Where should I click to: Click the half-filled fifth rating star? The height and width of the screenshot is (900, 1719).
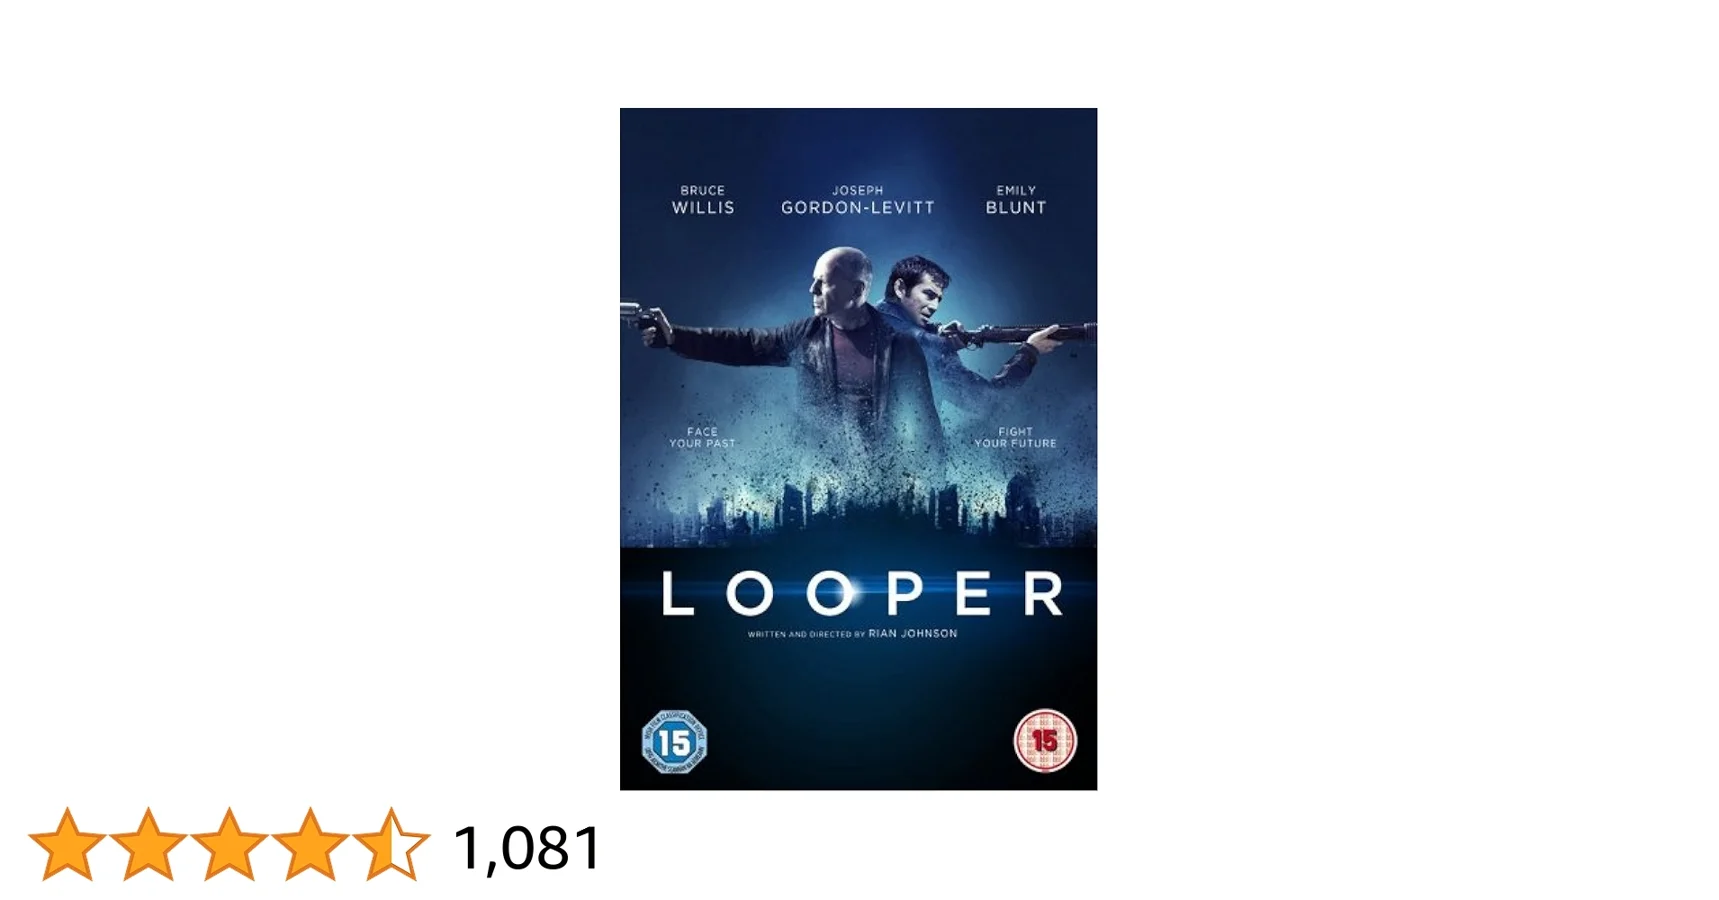[391, 845]
